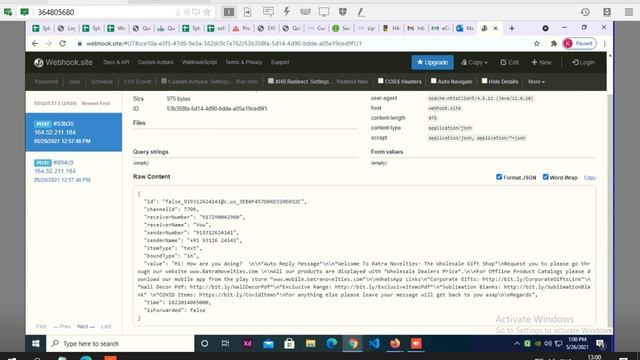Close the active webhook.site tab
Viewport: 640px width, 360px height.
(496, 28)
